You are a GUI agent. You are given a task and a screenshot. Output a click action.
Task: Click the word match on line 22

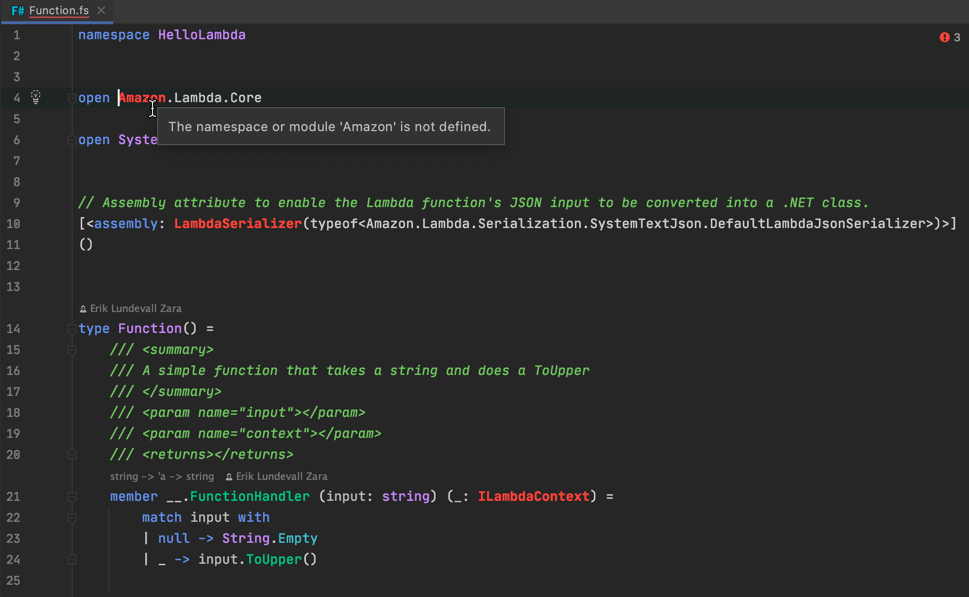162,518
